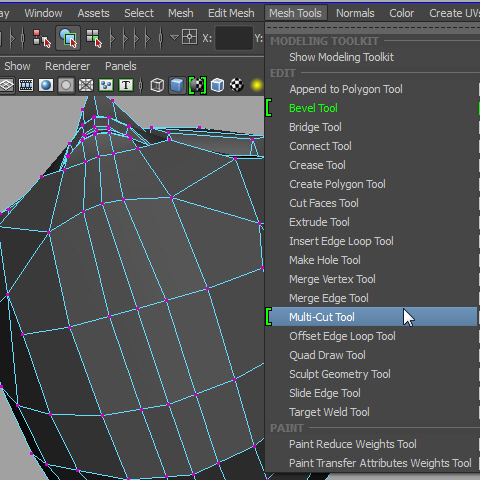
Task: Click the blue sphere shading icon
Action: [46, 85]
